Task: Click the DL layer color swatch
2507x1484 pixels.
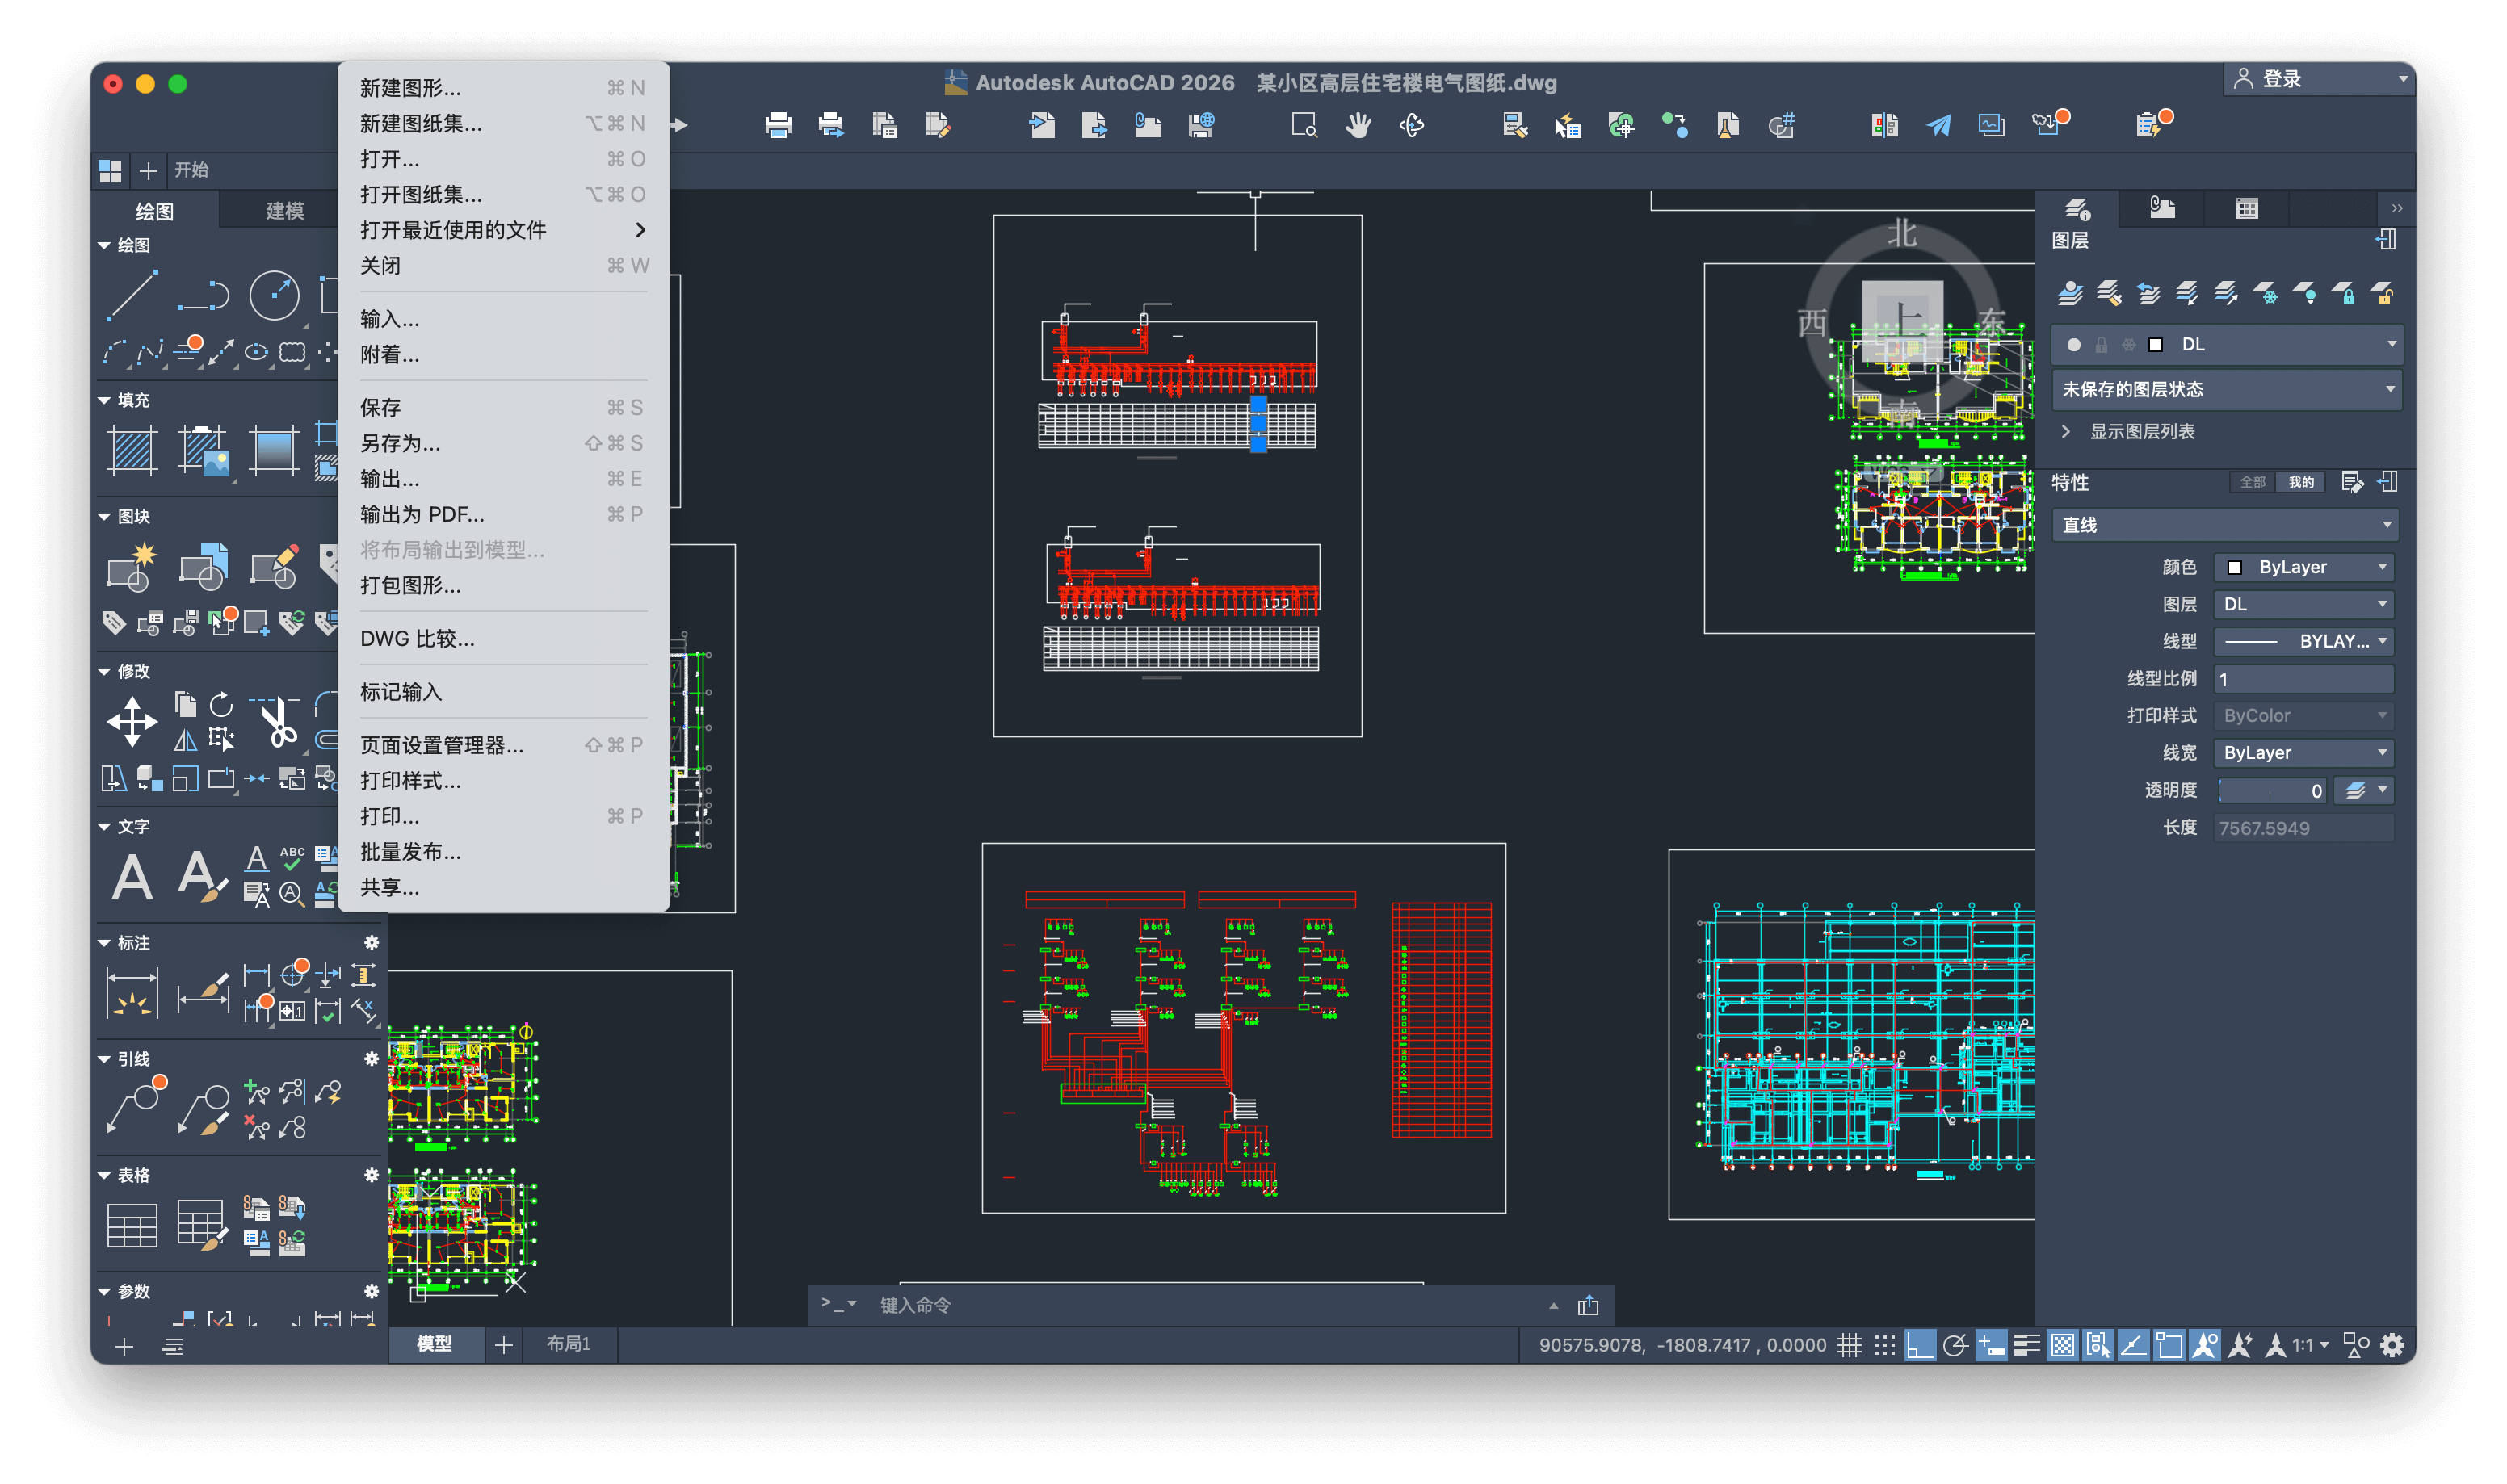Action: [2155, 344]
